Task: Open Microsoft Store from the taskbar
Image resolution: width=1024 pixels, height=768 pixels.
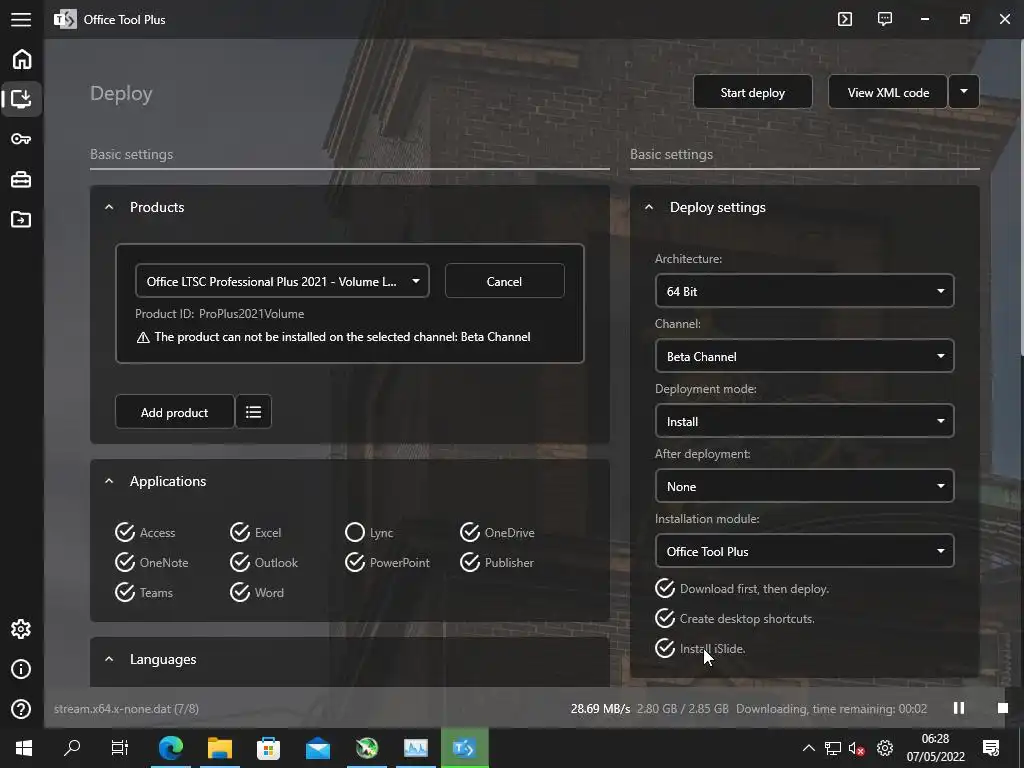Action: click(x=268, y=748)
